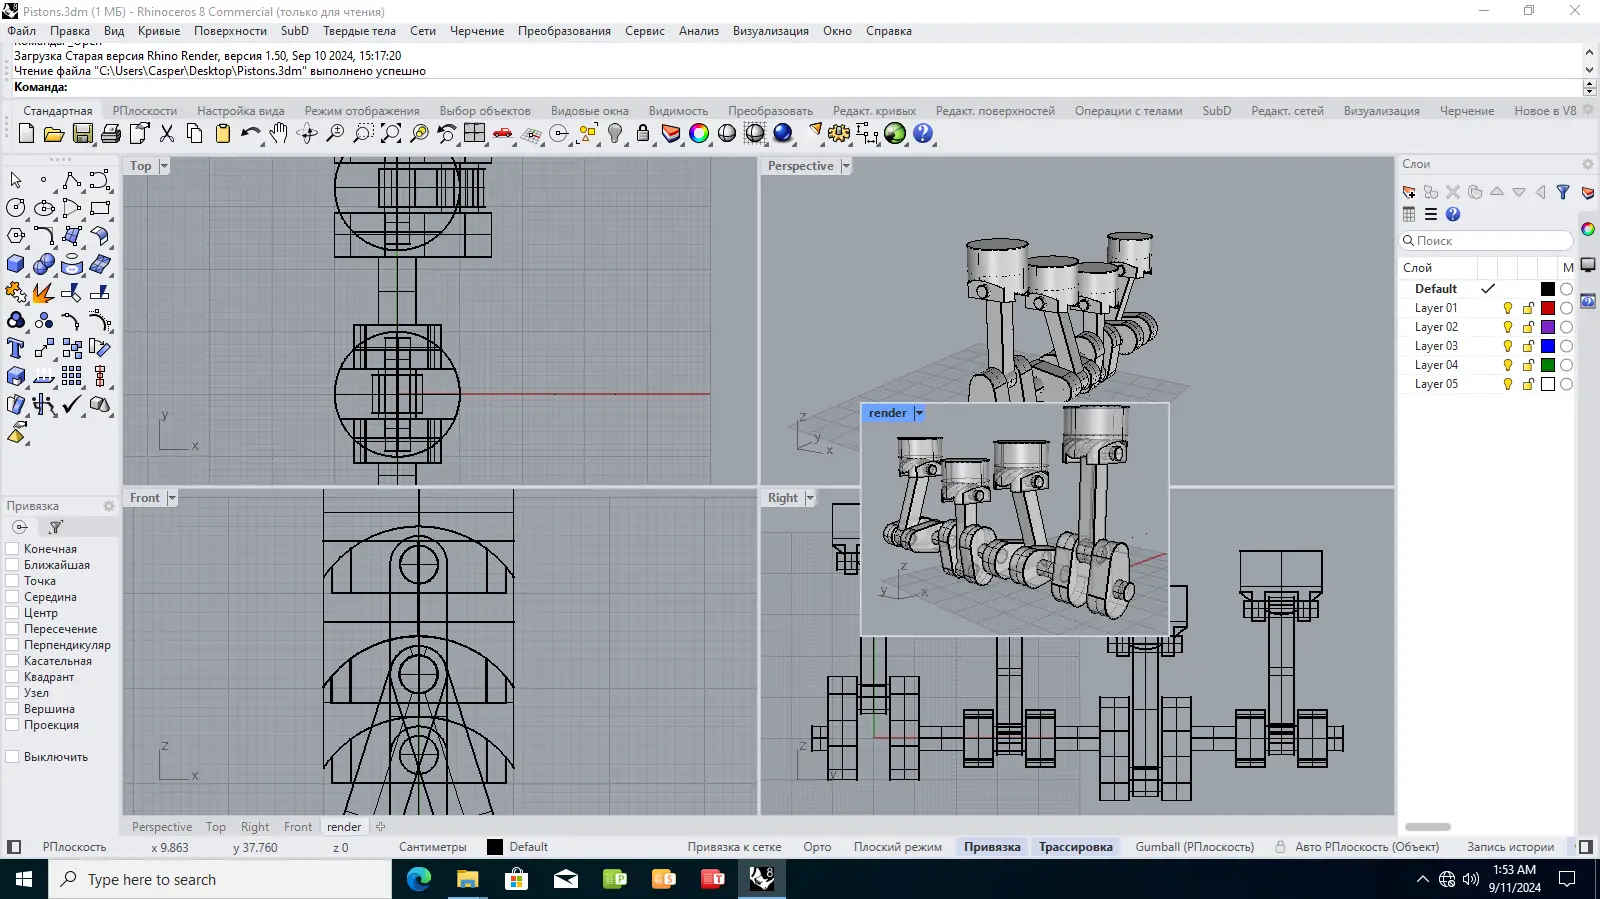Switch to the Front viewport tab
The height and width of the screenshot is (899, 1600).
tap(298, 827)
